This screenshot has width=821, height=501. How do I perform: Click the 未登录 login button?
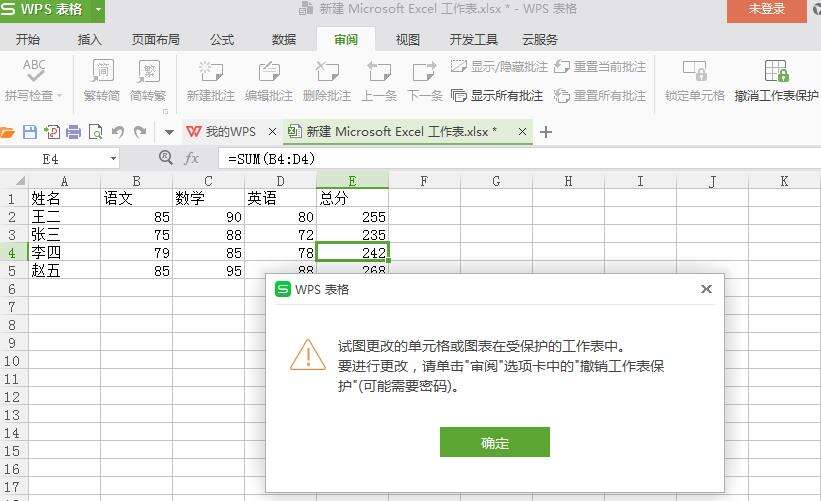point(767,9)
